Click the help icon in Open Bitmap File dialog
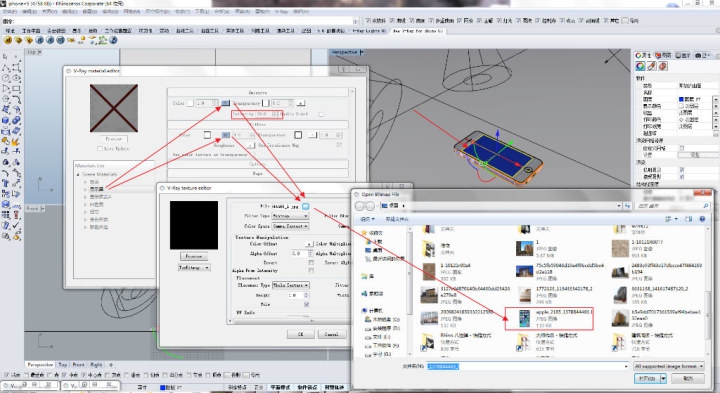The width and height of the screenshot is (720, 393). (702, 219)
